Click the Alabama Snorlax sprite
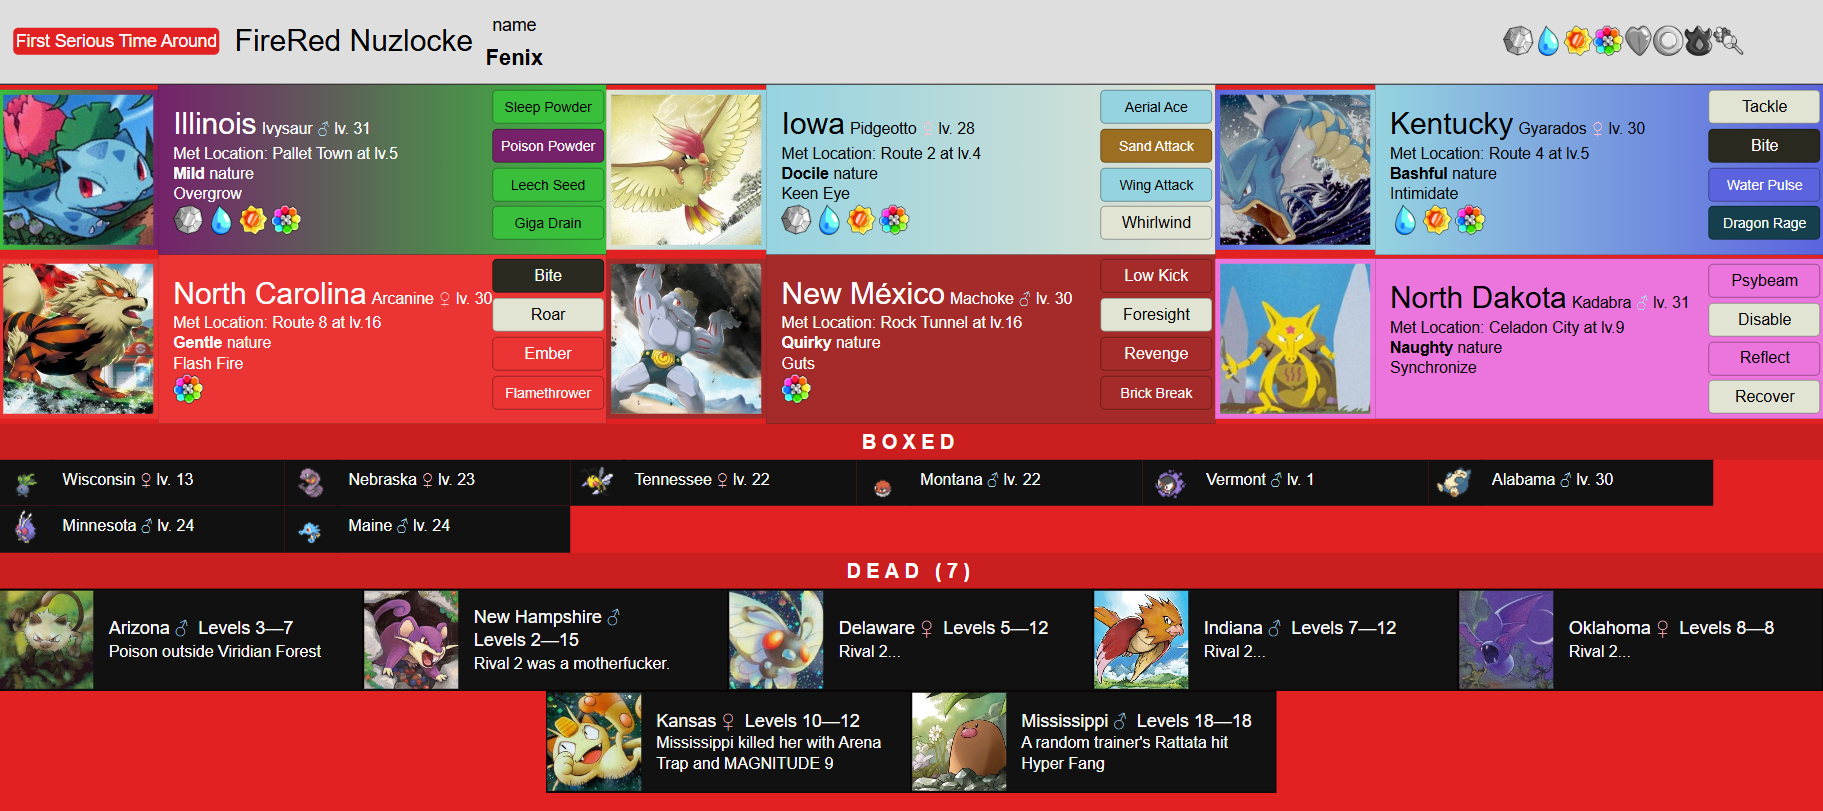The width and height of the screenshot is (1823, 811). (x=1454, y=483)
